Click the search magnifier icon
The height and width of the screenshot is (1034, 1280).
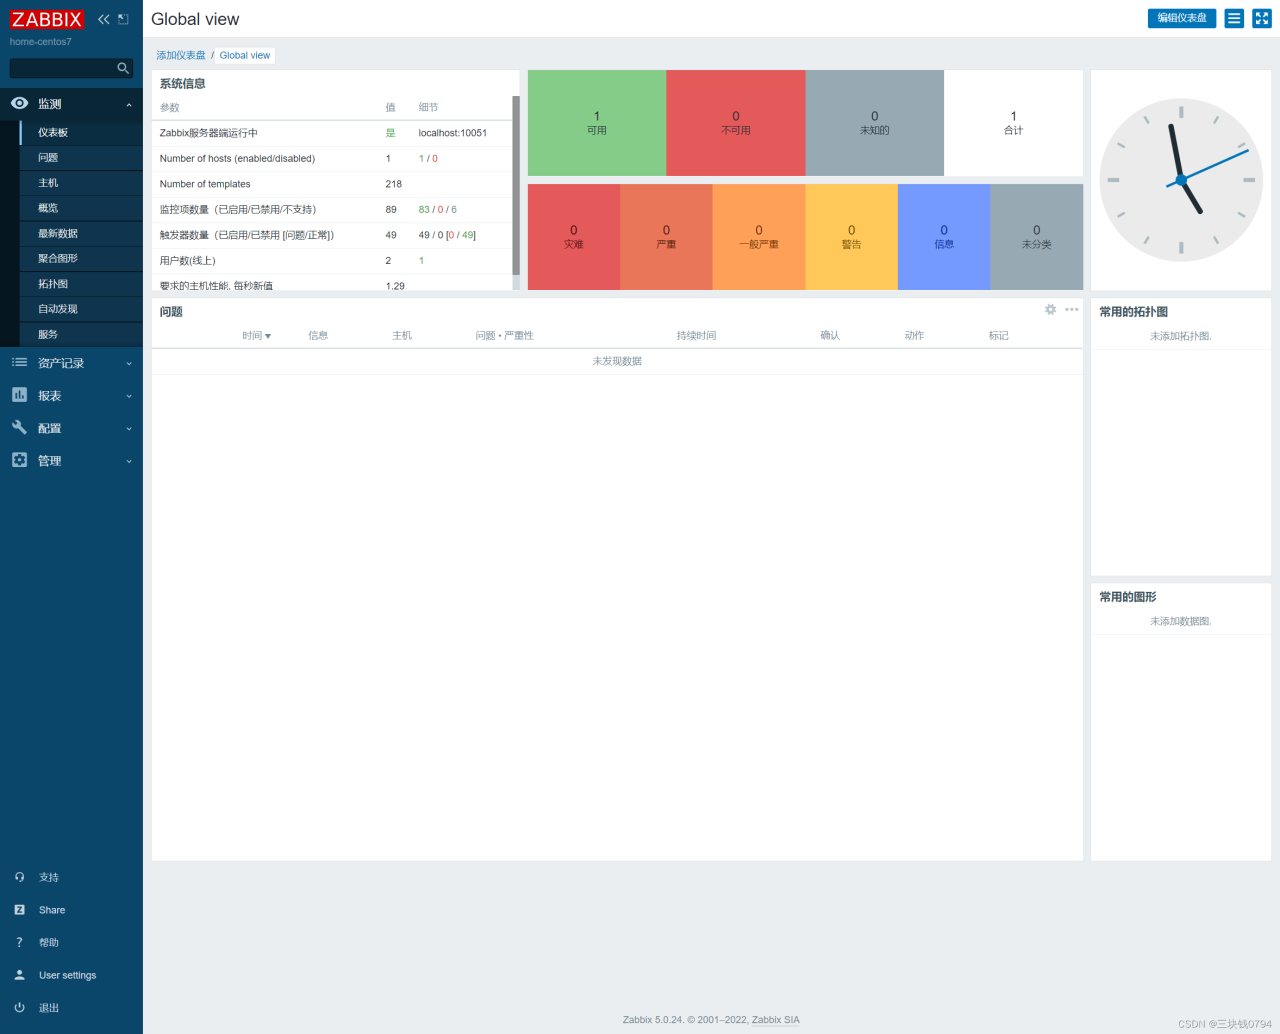click(123, 68)
